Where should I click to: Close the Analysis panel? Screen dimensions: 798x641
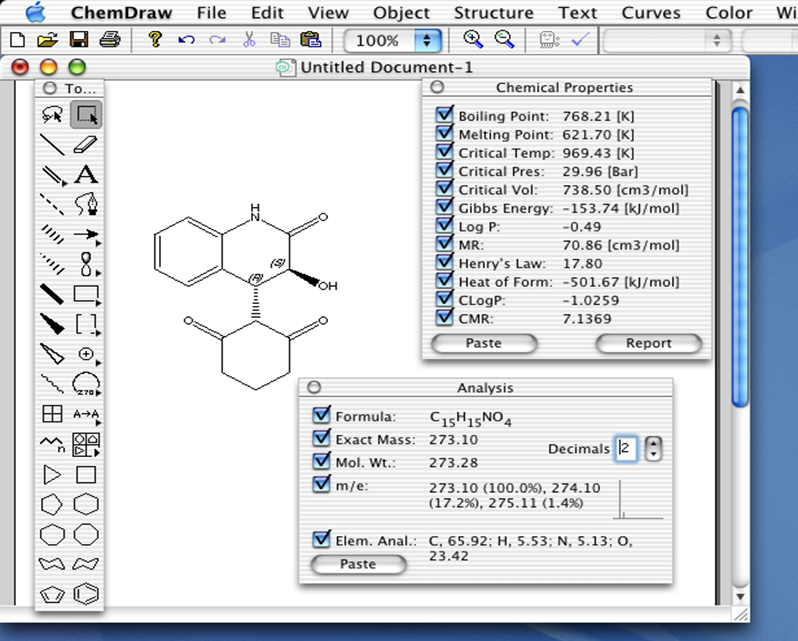314,387
